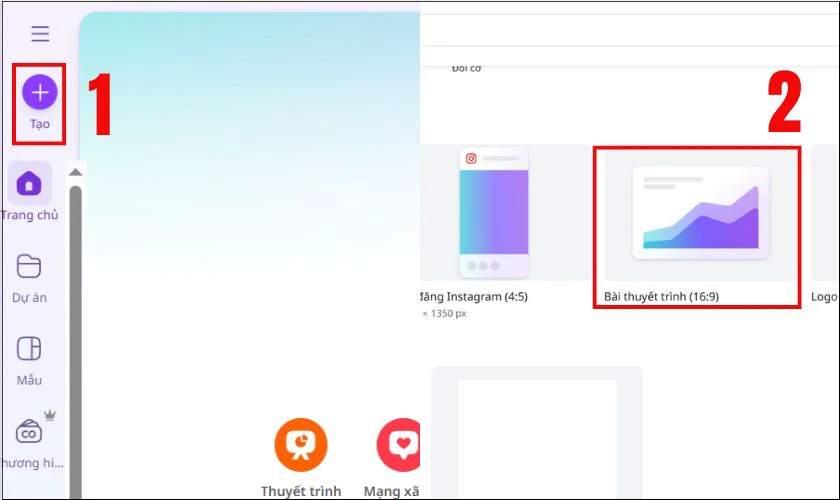Select the red Mạng xã hội heart icon
This screenshot has width=840, height=500.
click(399, 445)
